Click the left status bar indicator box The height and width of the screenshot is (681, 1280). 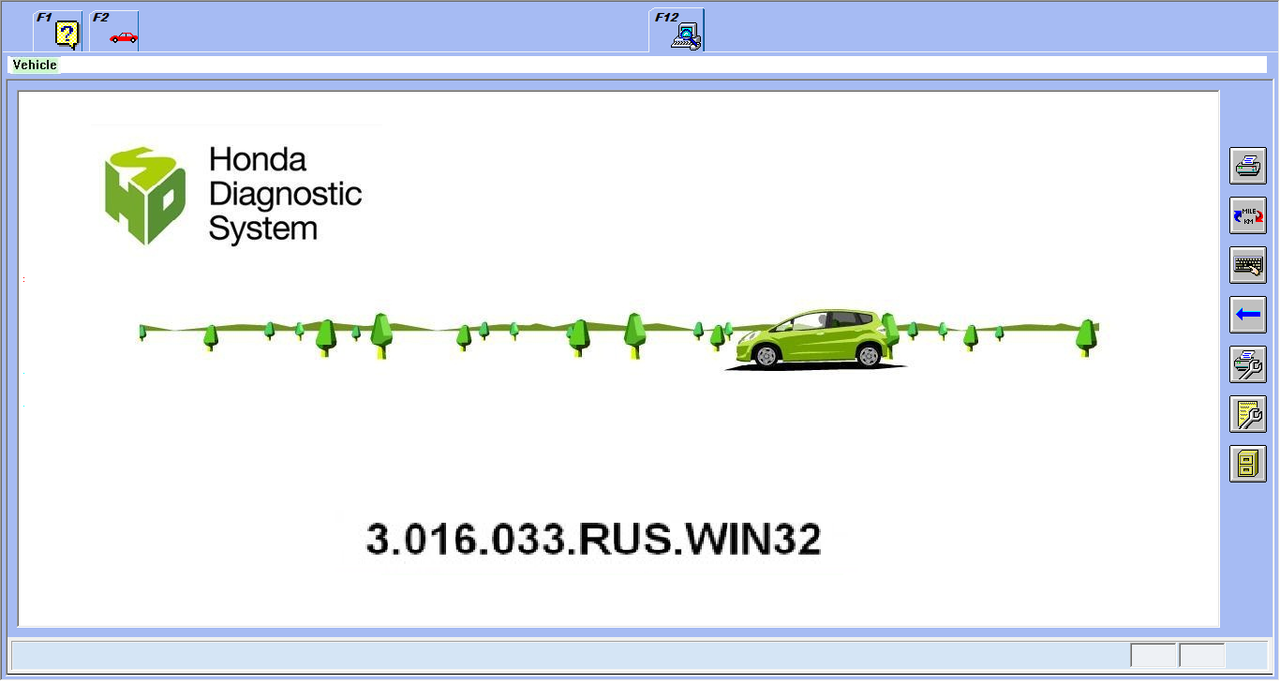pyautogui.click(x=1153, y=656)
